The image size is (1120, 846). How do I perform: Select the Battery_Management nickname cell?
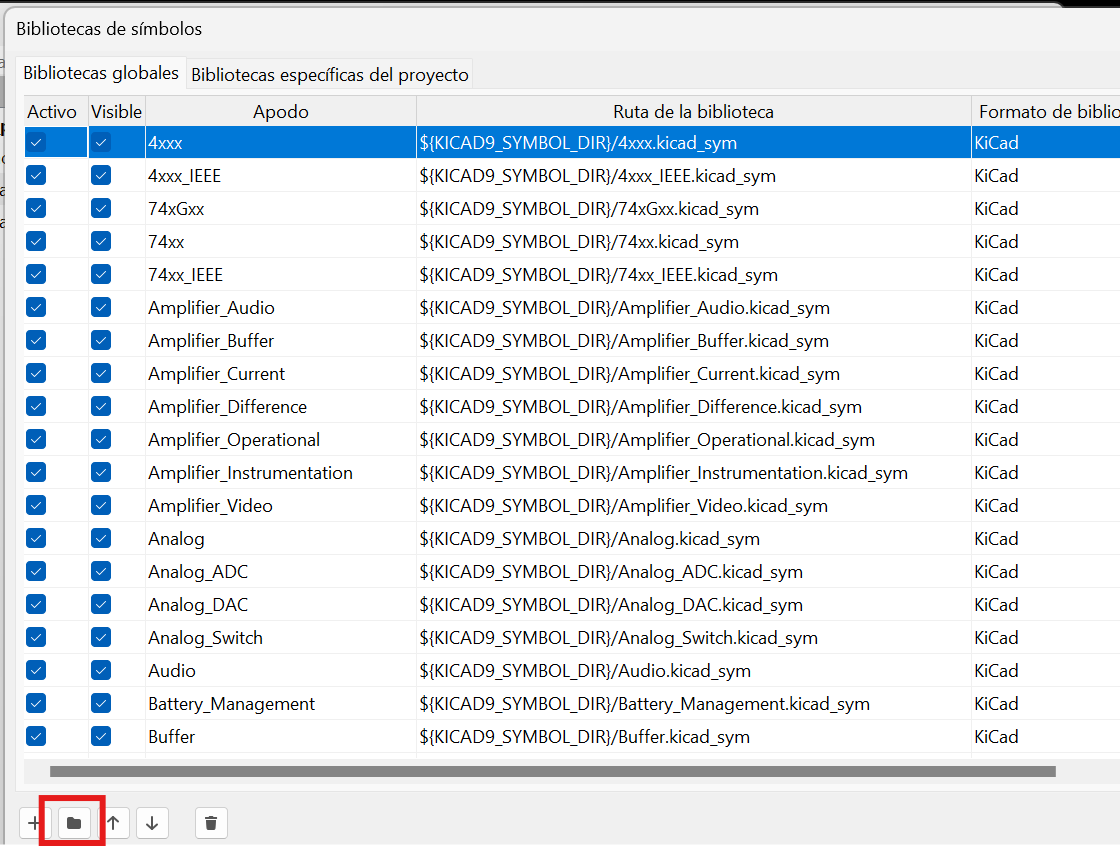[281, 703]
